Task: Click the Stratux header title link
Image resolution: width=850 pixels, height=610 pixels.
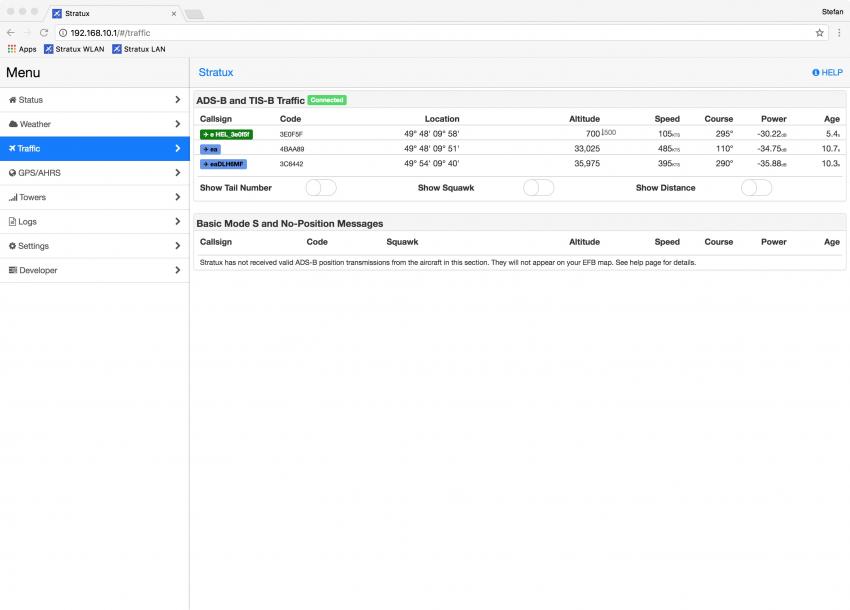Action: pyautogui.click(x=216, y=73)
